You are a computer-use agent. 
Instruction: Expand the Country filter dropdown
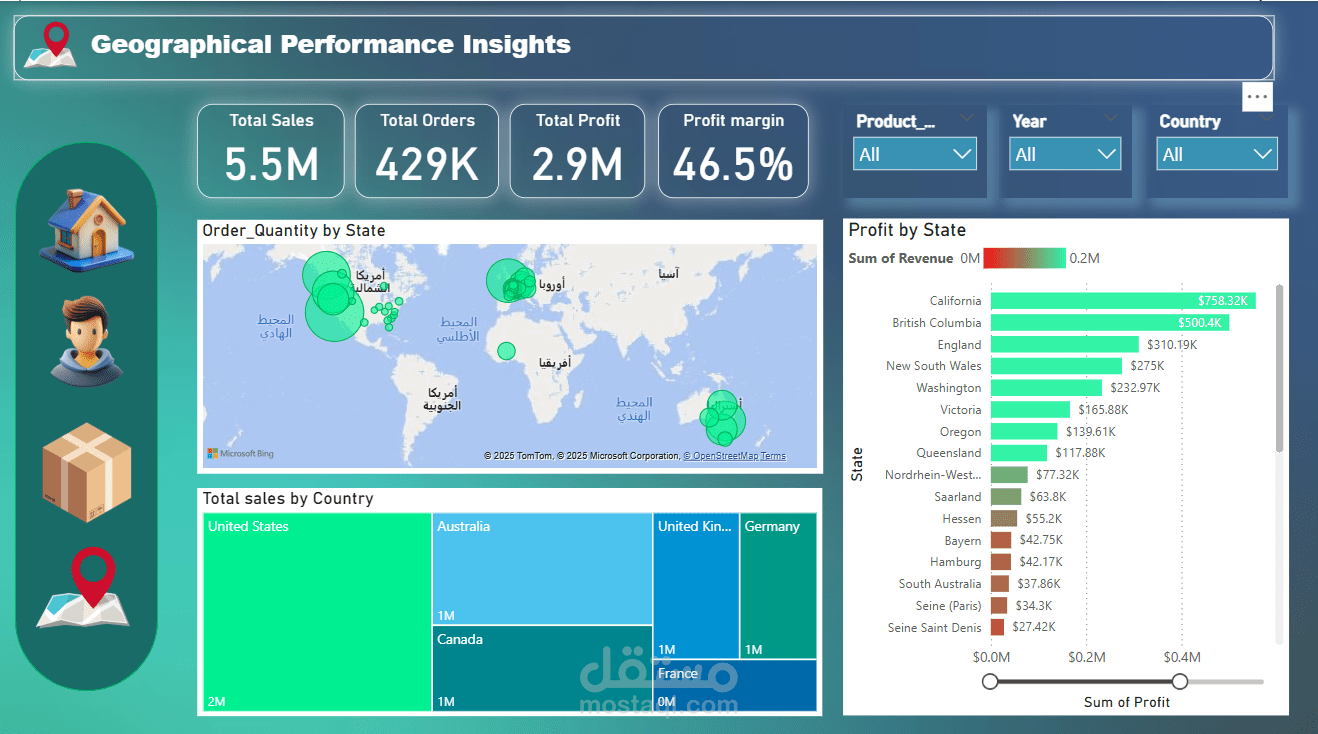[1217, 154]
